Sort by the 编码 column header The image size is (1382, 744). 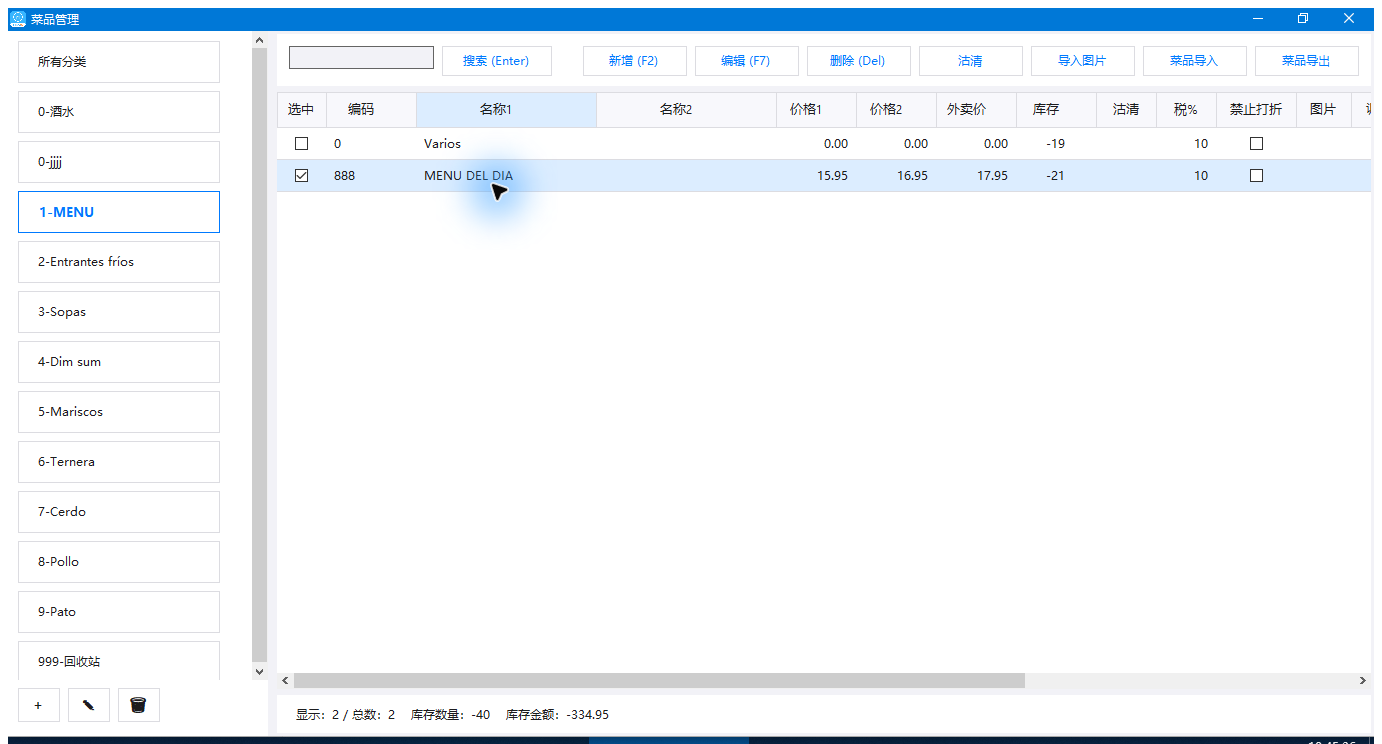pos(371,110)
